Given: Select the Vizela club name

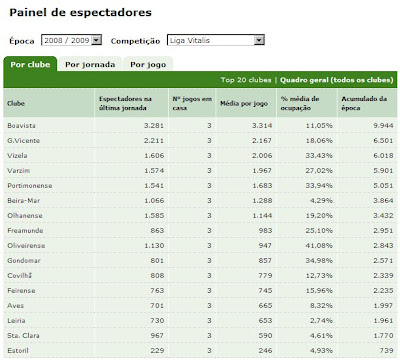Looking at the screenshot, I should pyautogui.click(x=17, y=156).
